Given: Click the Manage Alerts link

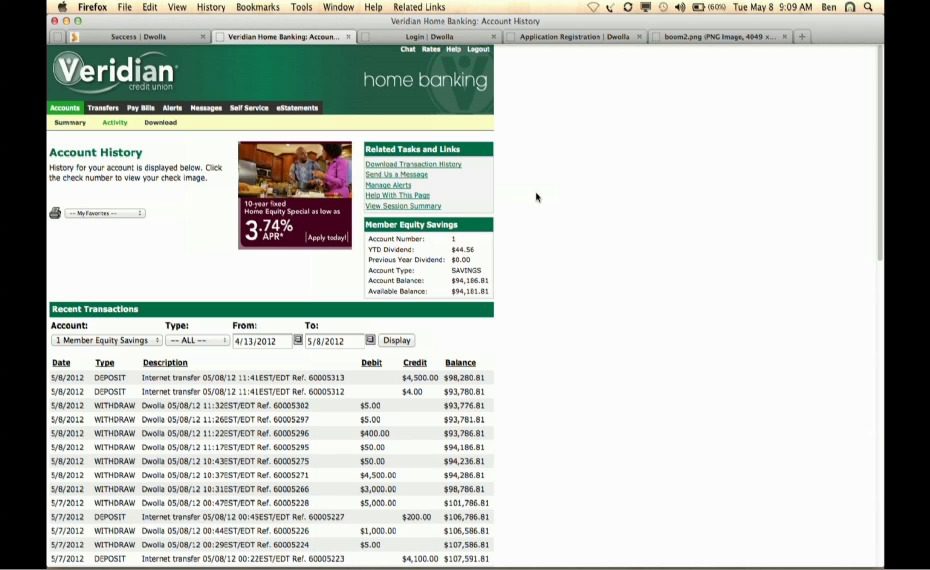Looking at the screenshot, I should [388, 185].
